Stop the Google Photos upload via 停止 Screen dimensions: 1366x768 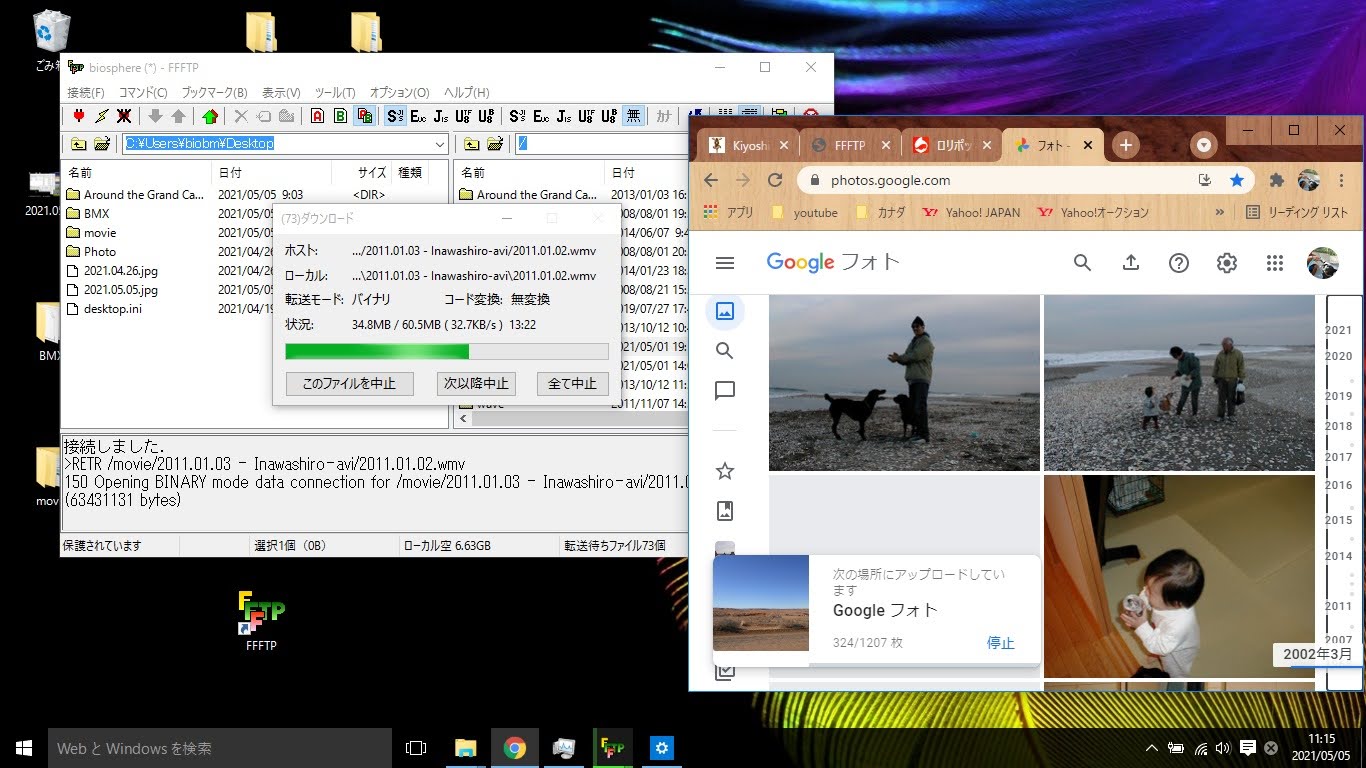click(1000, 643)
